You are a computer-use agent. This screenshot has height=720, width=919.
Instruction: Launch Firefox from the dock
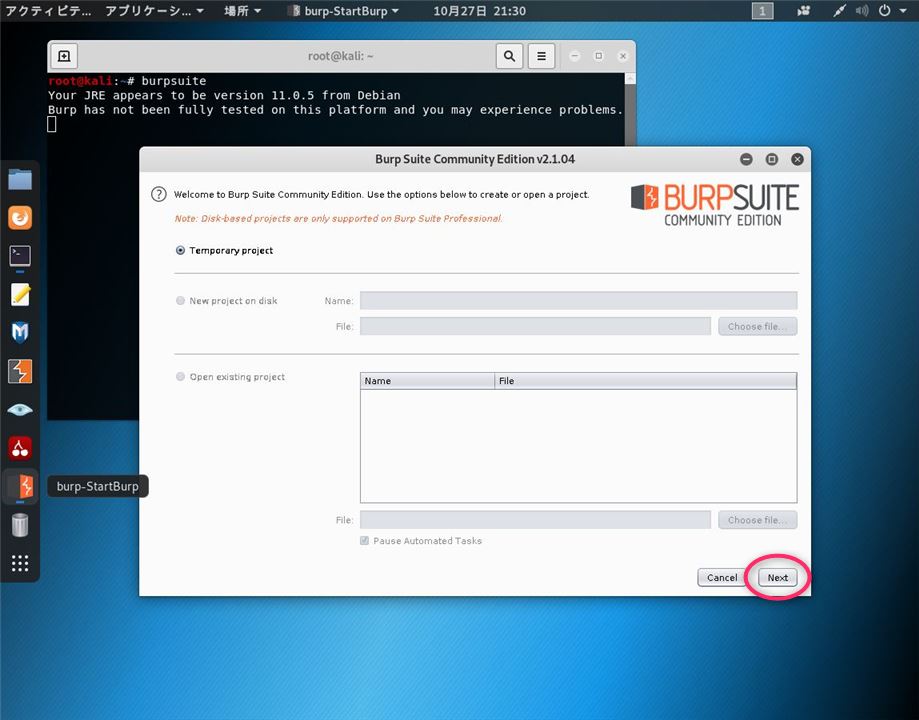click(x=20, y=218)
